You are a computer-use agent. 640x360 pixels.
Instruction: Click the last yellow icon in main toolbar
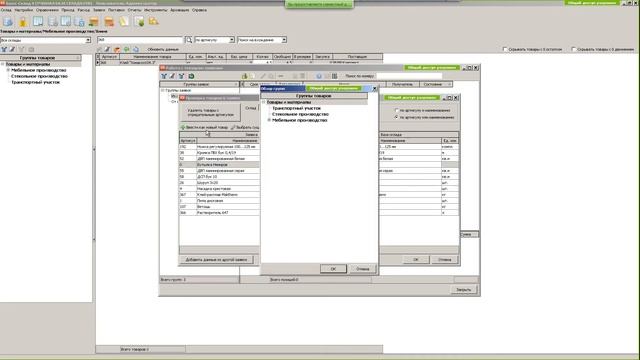[x=153, y=22]
